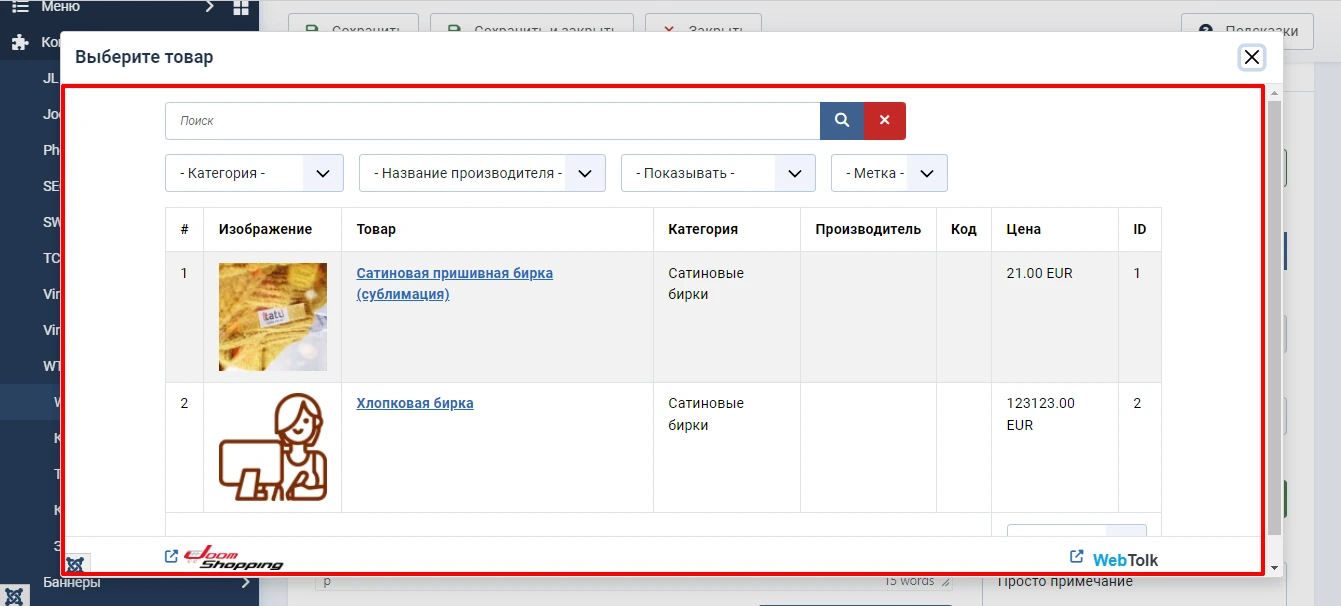Collapse sidebar using the Меню chevron
The height and width of the screenshot is (606, 1341).
click(209, 7)
